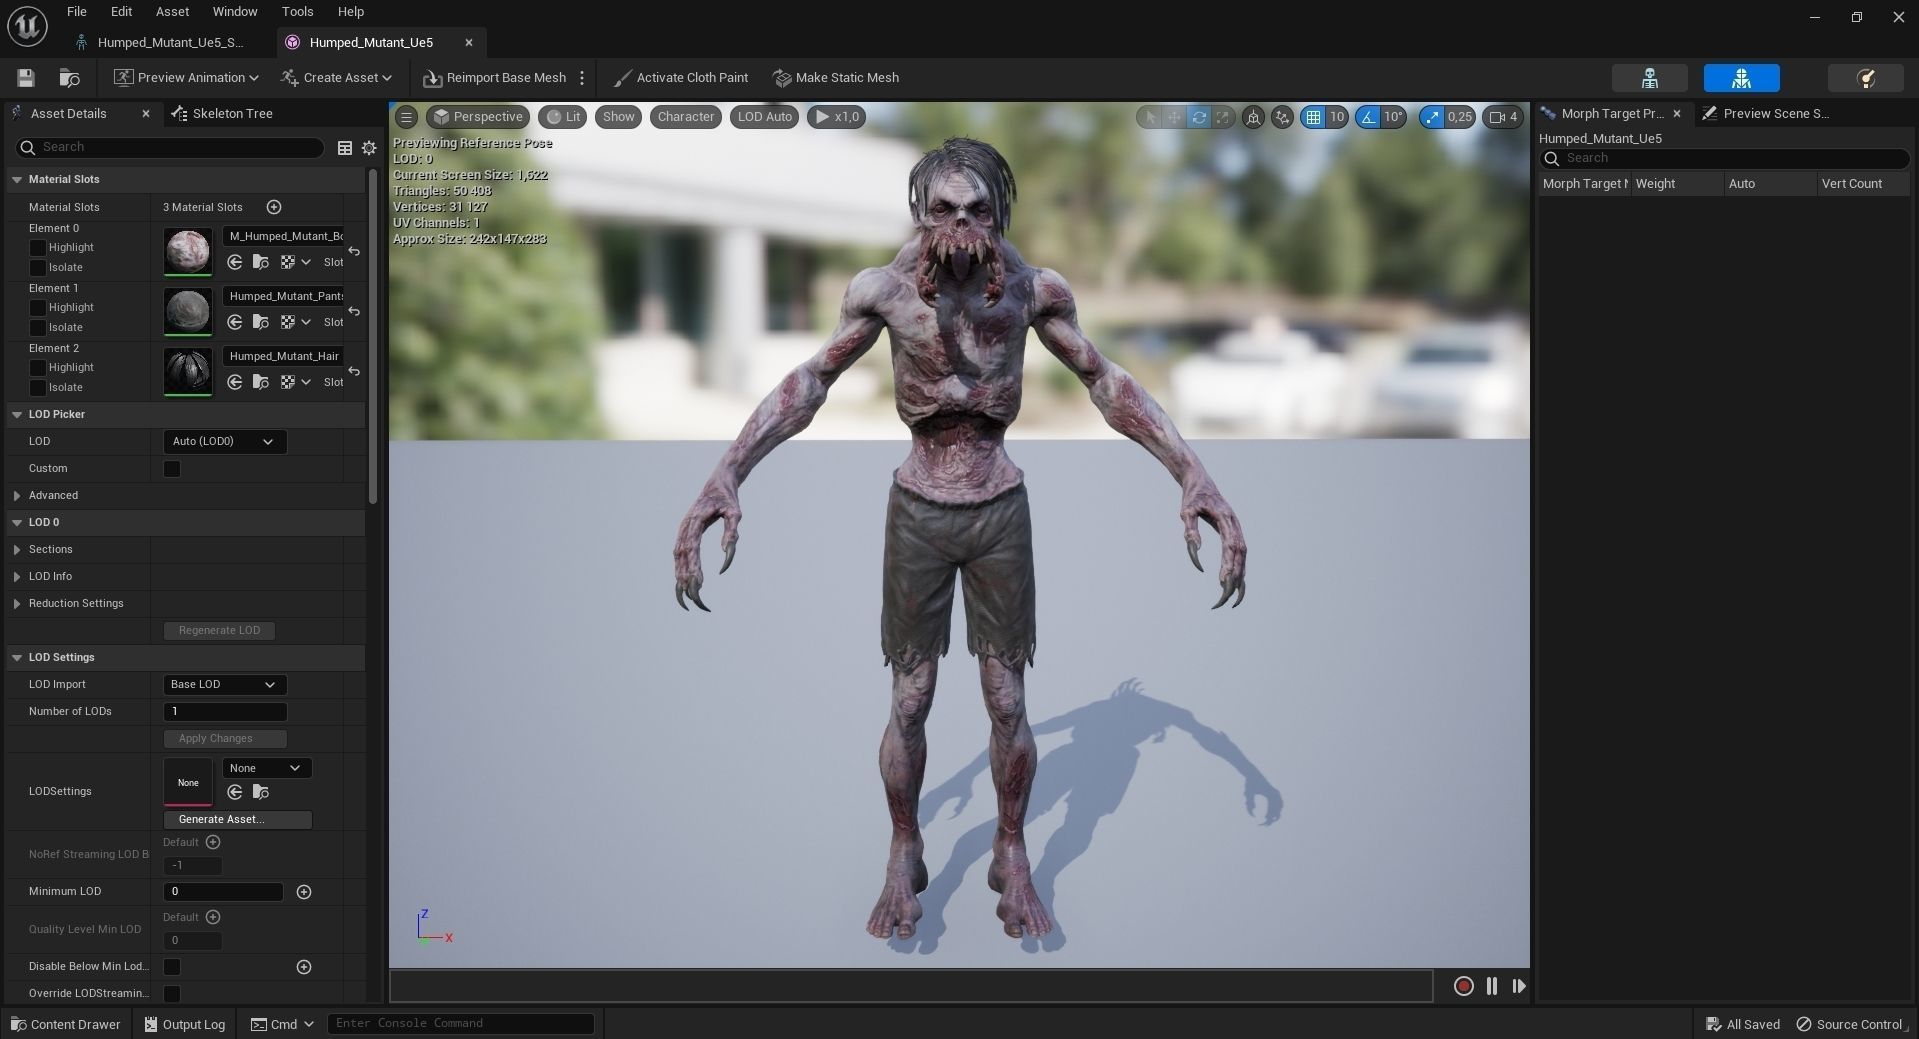Screen dimensions: 1919x1039
Task: Add platform override for Minimum LOD
Action: 304,892
